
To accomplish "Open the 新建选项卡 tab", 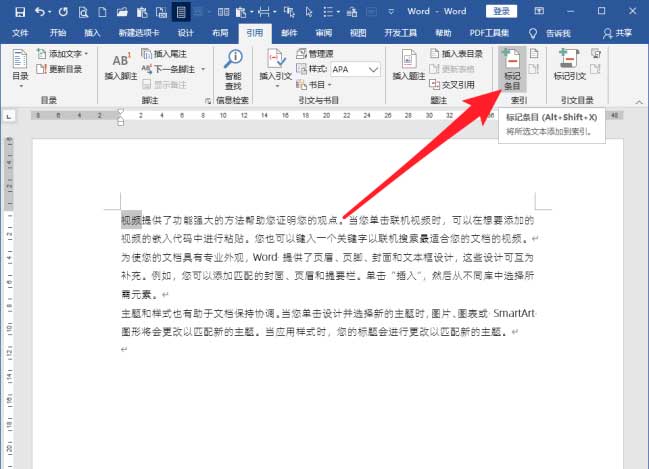I will click(139, 33).
